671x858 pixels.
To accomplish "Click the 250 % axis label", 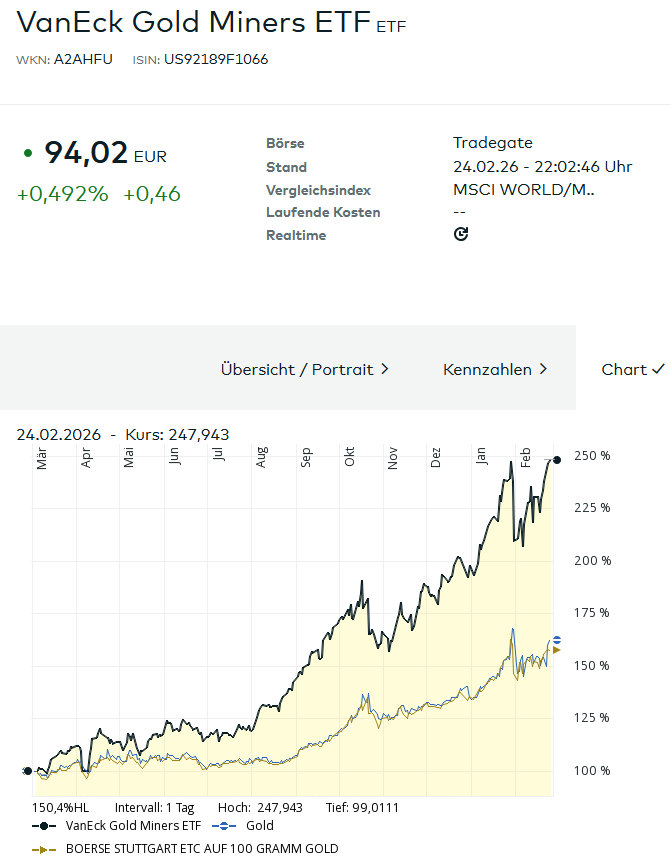I will tap(592, 456).
